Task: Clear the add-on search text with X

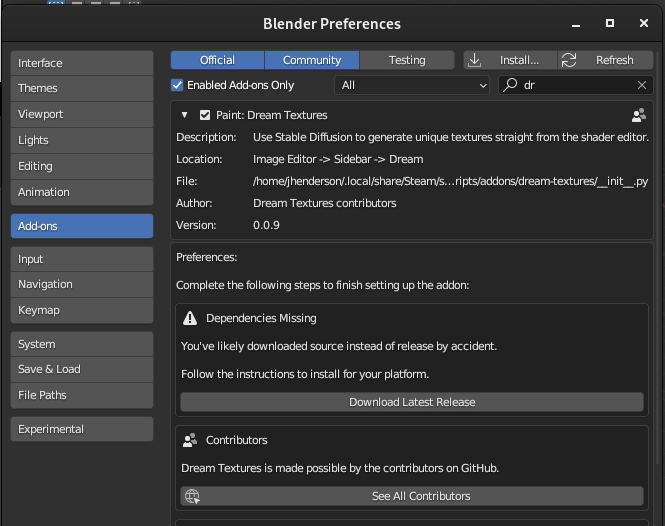Action: 642,85
